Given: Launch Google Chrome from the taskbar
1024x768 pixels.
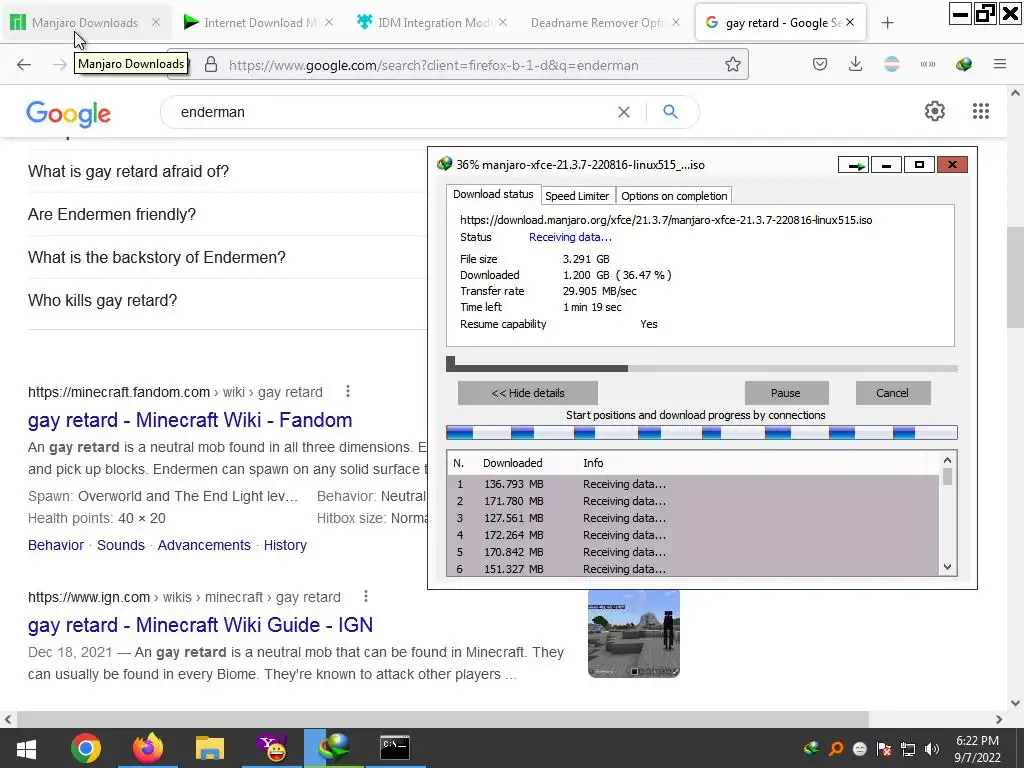Looking at the screenshot, I should tap(86, 748).
